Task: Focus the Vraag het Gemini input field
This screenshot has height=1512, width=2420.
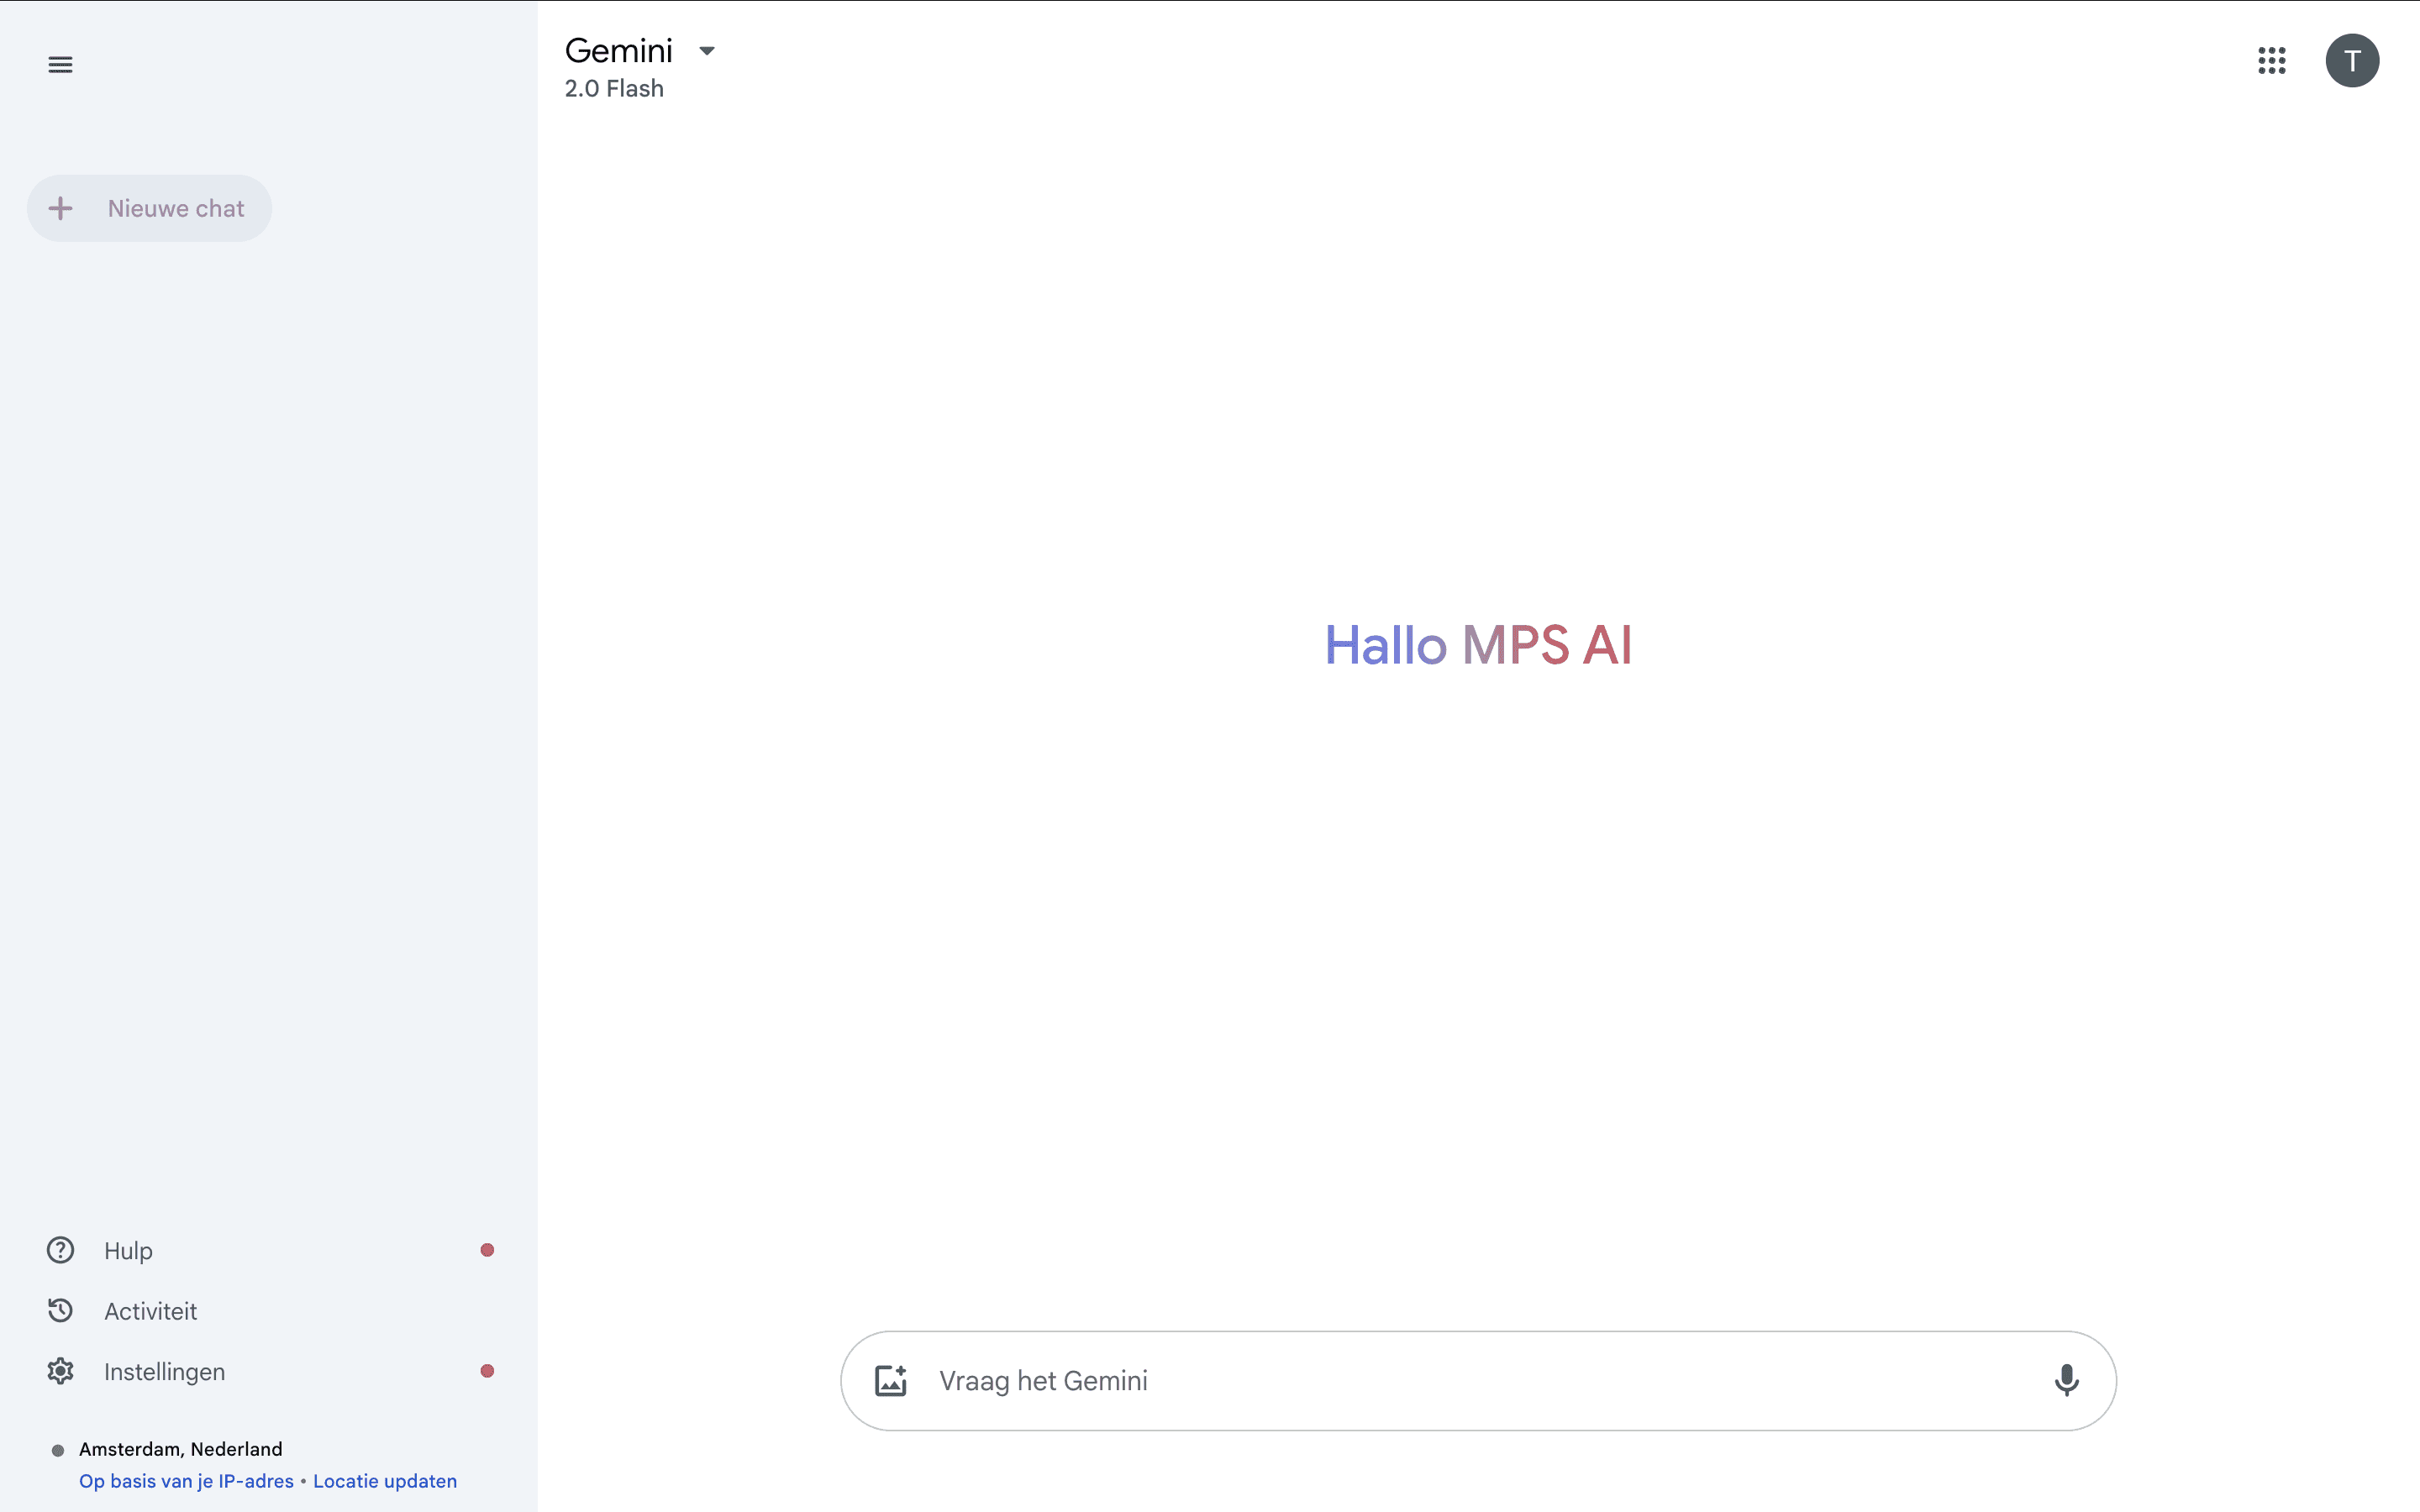Action: tap(1478, 1380)
